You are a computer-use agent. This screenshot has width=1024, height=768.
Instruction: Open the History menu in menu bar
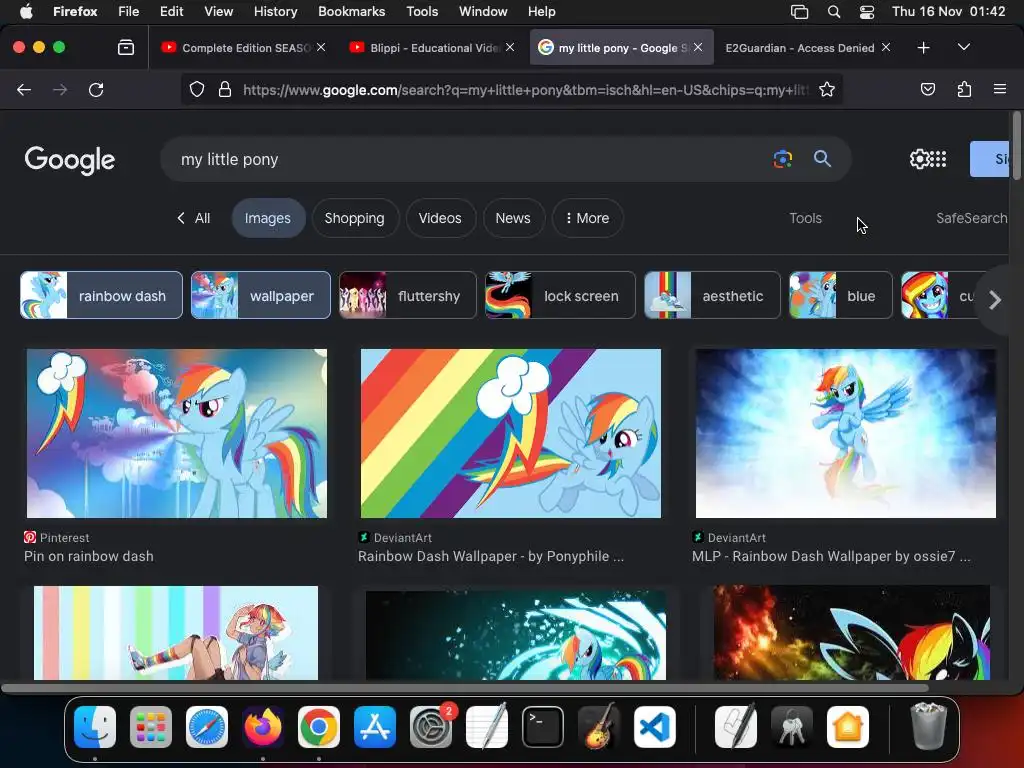click(276, 12)
